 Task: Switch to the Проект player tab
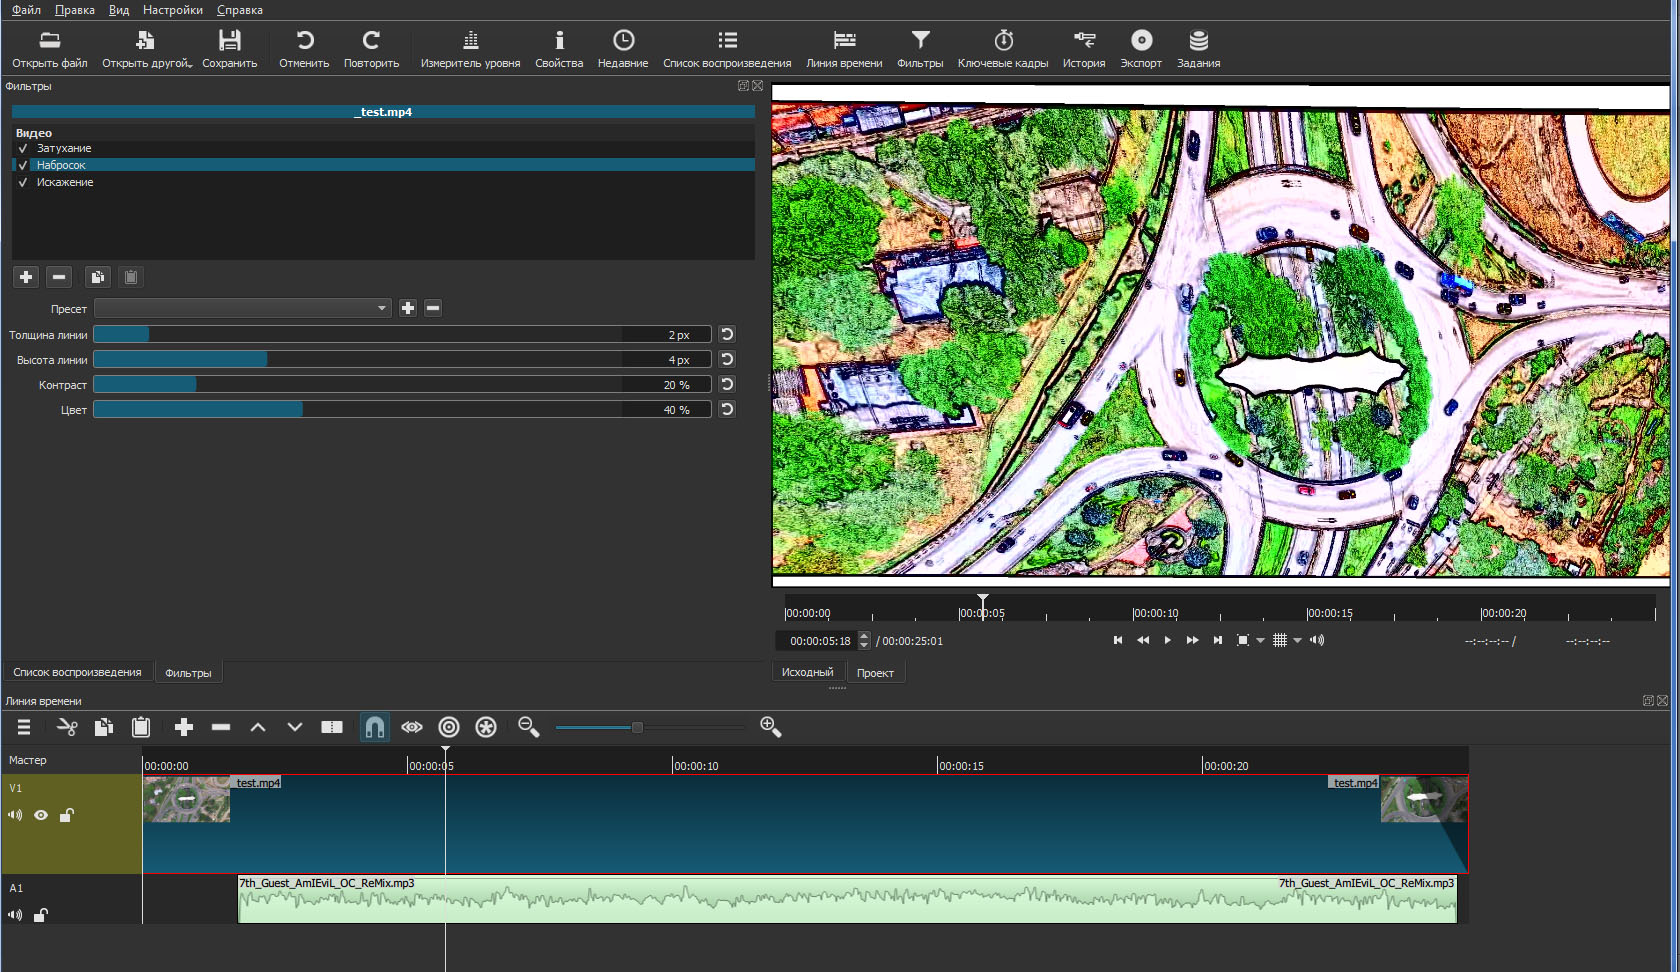coord(875,673)
